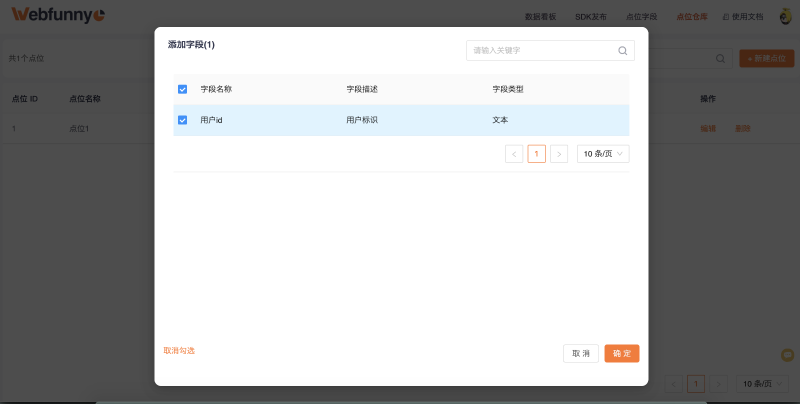Click the 用户id field name cell
Viewport: 800px width, 404px height.
(211, 120)
